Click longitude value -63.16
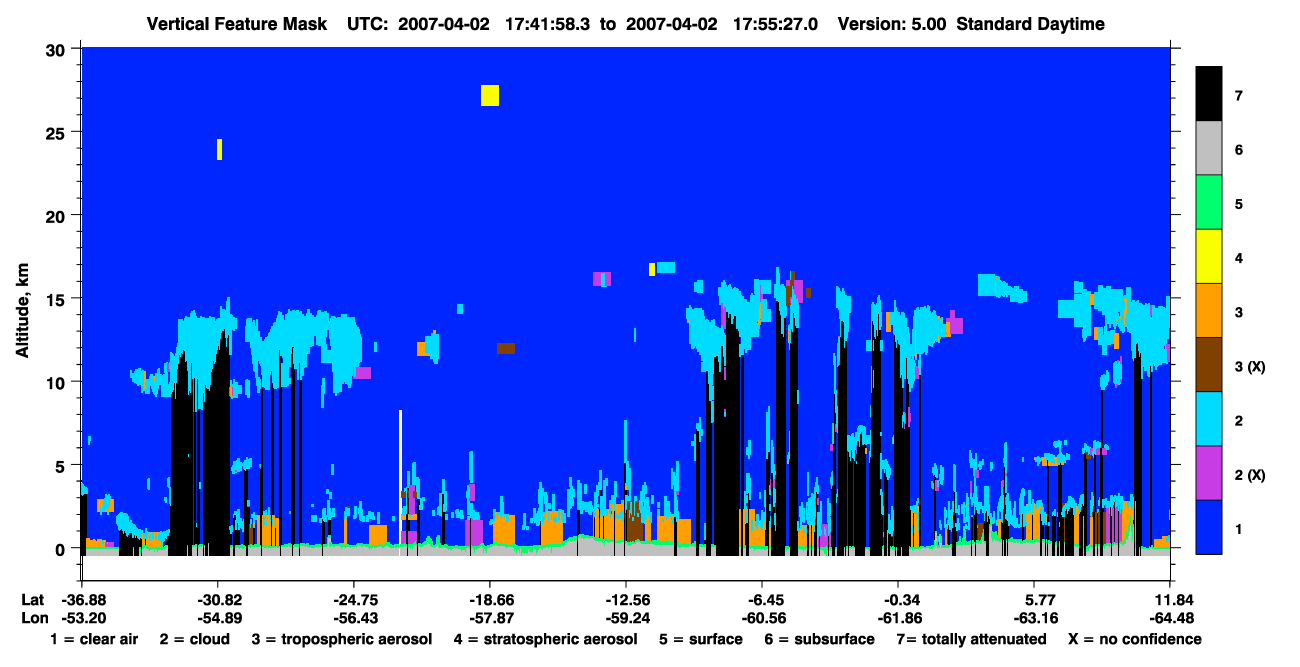This screenshot has width=1300, height=667. pyautogui.click(x=1034, y=617)
